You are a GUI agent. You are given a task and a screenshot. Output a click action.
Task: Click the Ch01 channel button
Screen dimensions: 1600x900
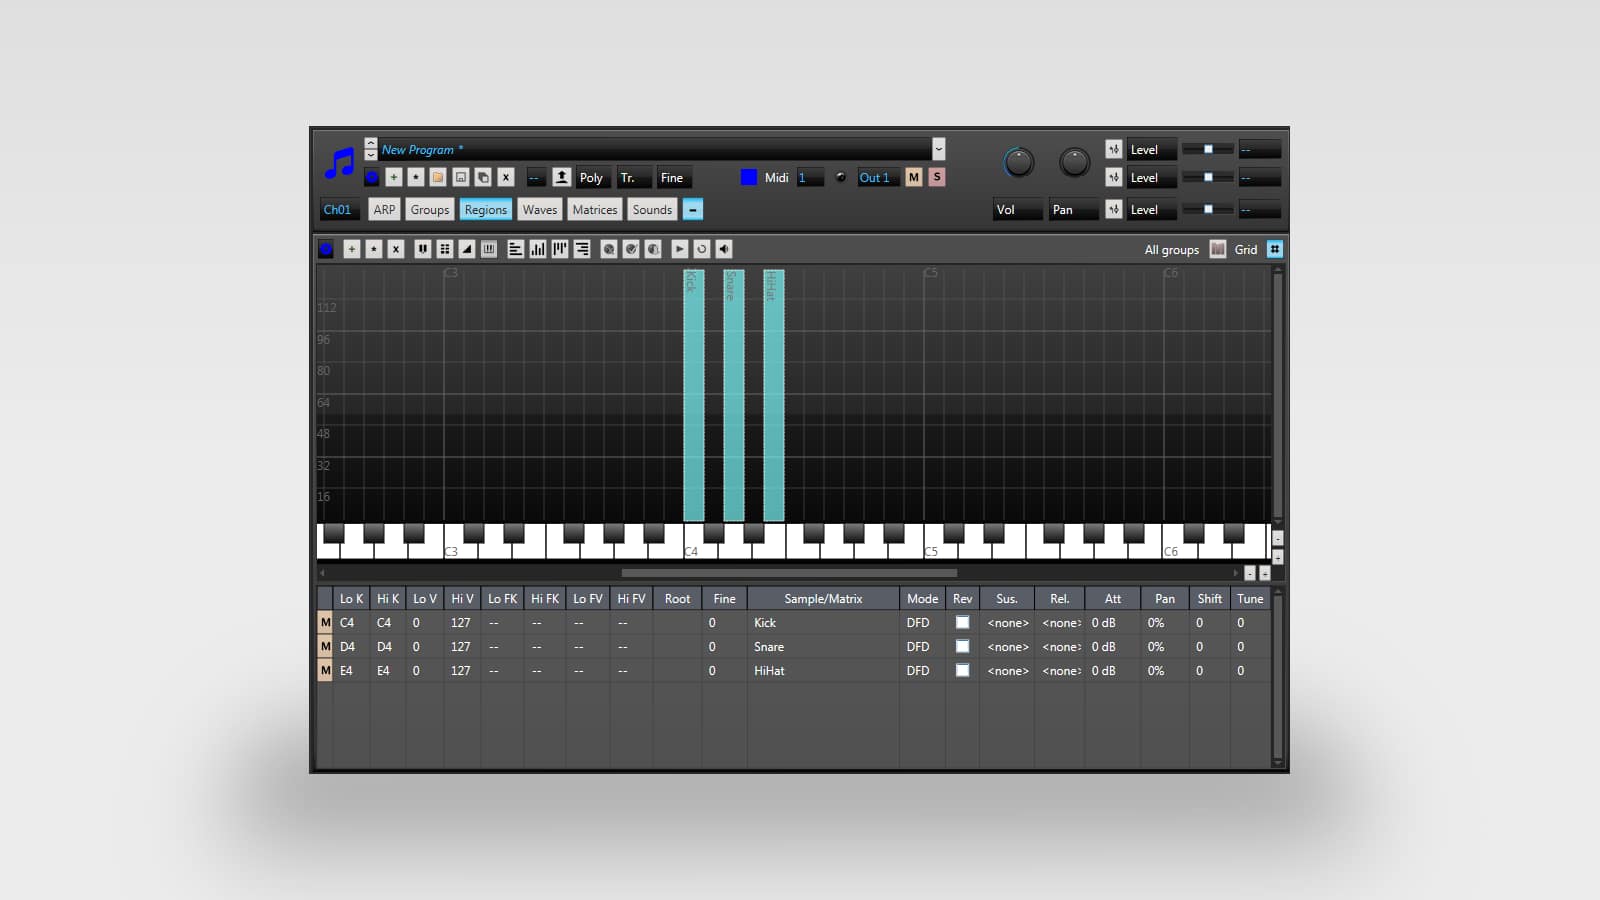(x=338, y=209)
